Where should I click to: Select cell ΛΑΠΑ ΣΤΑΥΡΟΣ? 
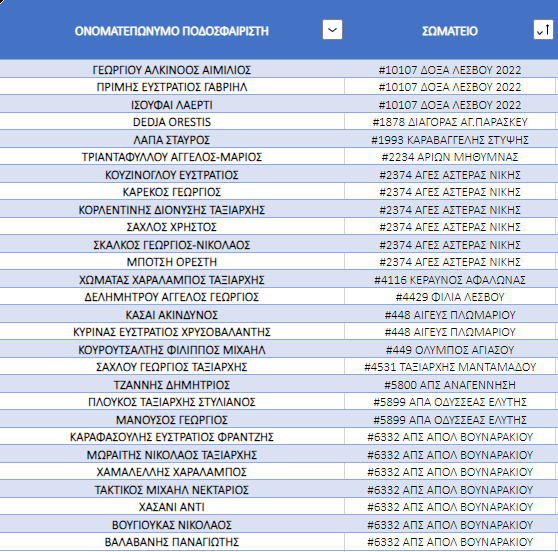coord(172,140)
